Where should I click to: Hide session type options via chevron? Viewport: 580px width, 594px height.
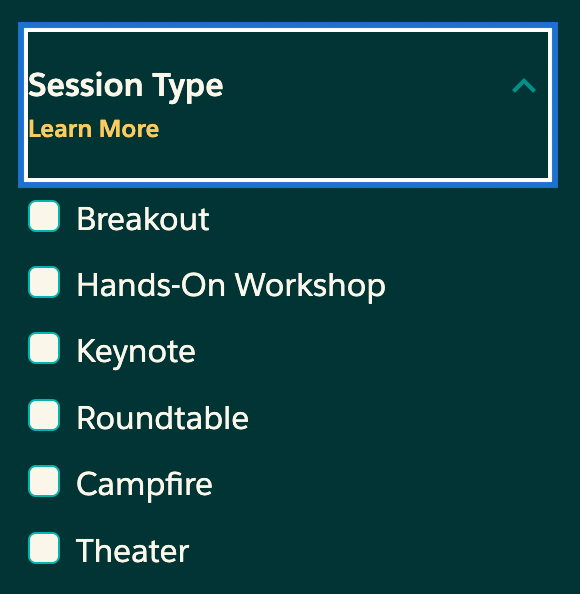tap(524, 86)
